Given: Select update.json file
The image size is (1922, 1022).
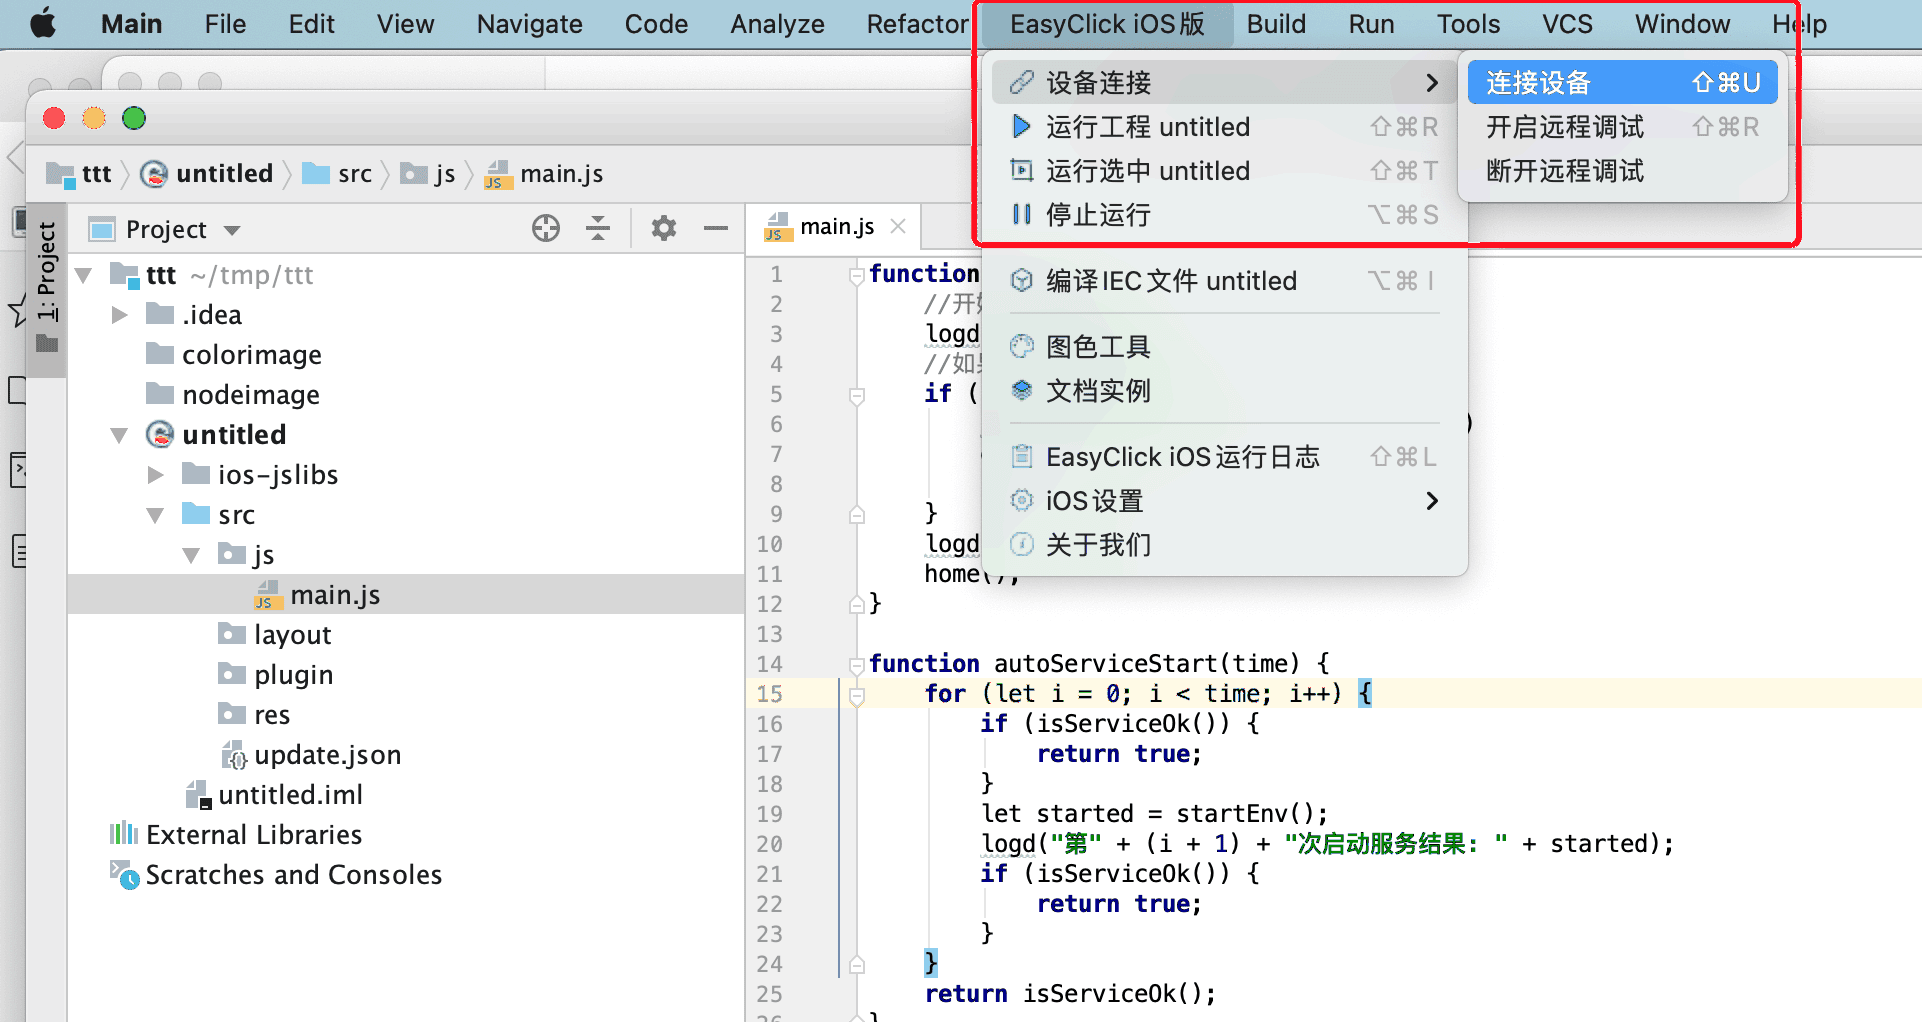Looking at the screenshot, I should (x=310, y=755).
